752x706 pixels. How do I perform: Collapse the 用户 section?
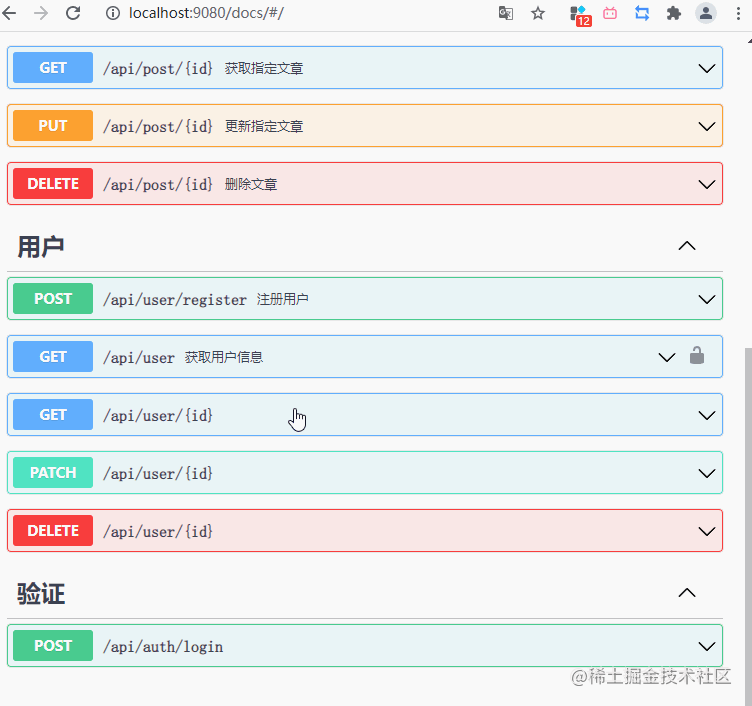pyautogui.click(x=686, y=246)
